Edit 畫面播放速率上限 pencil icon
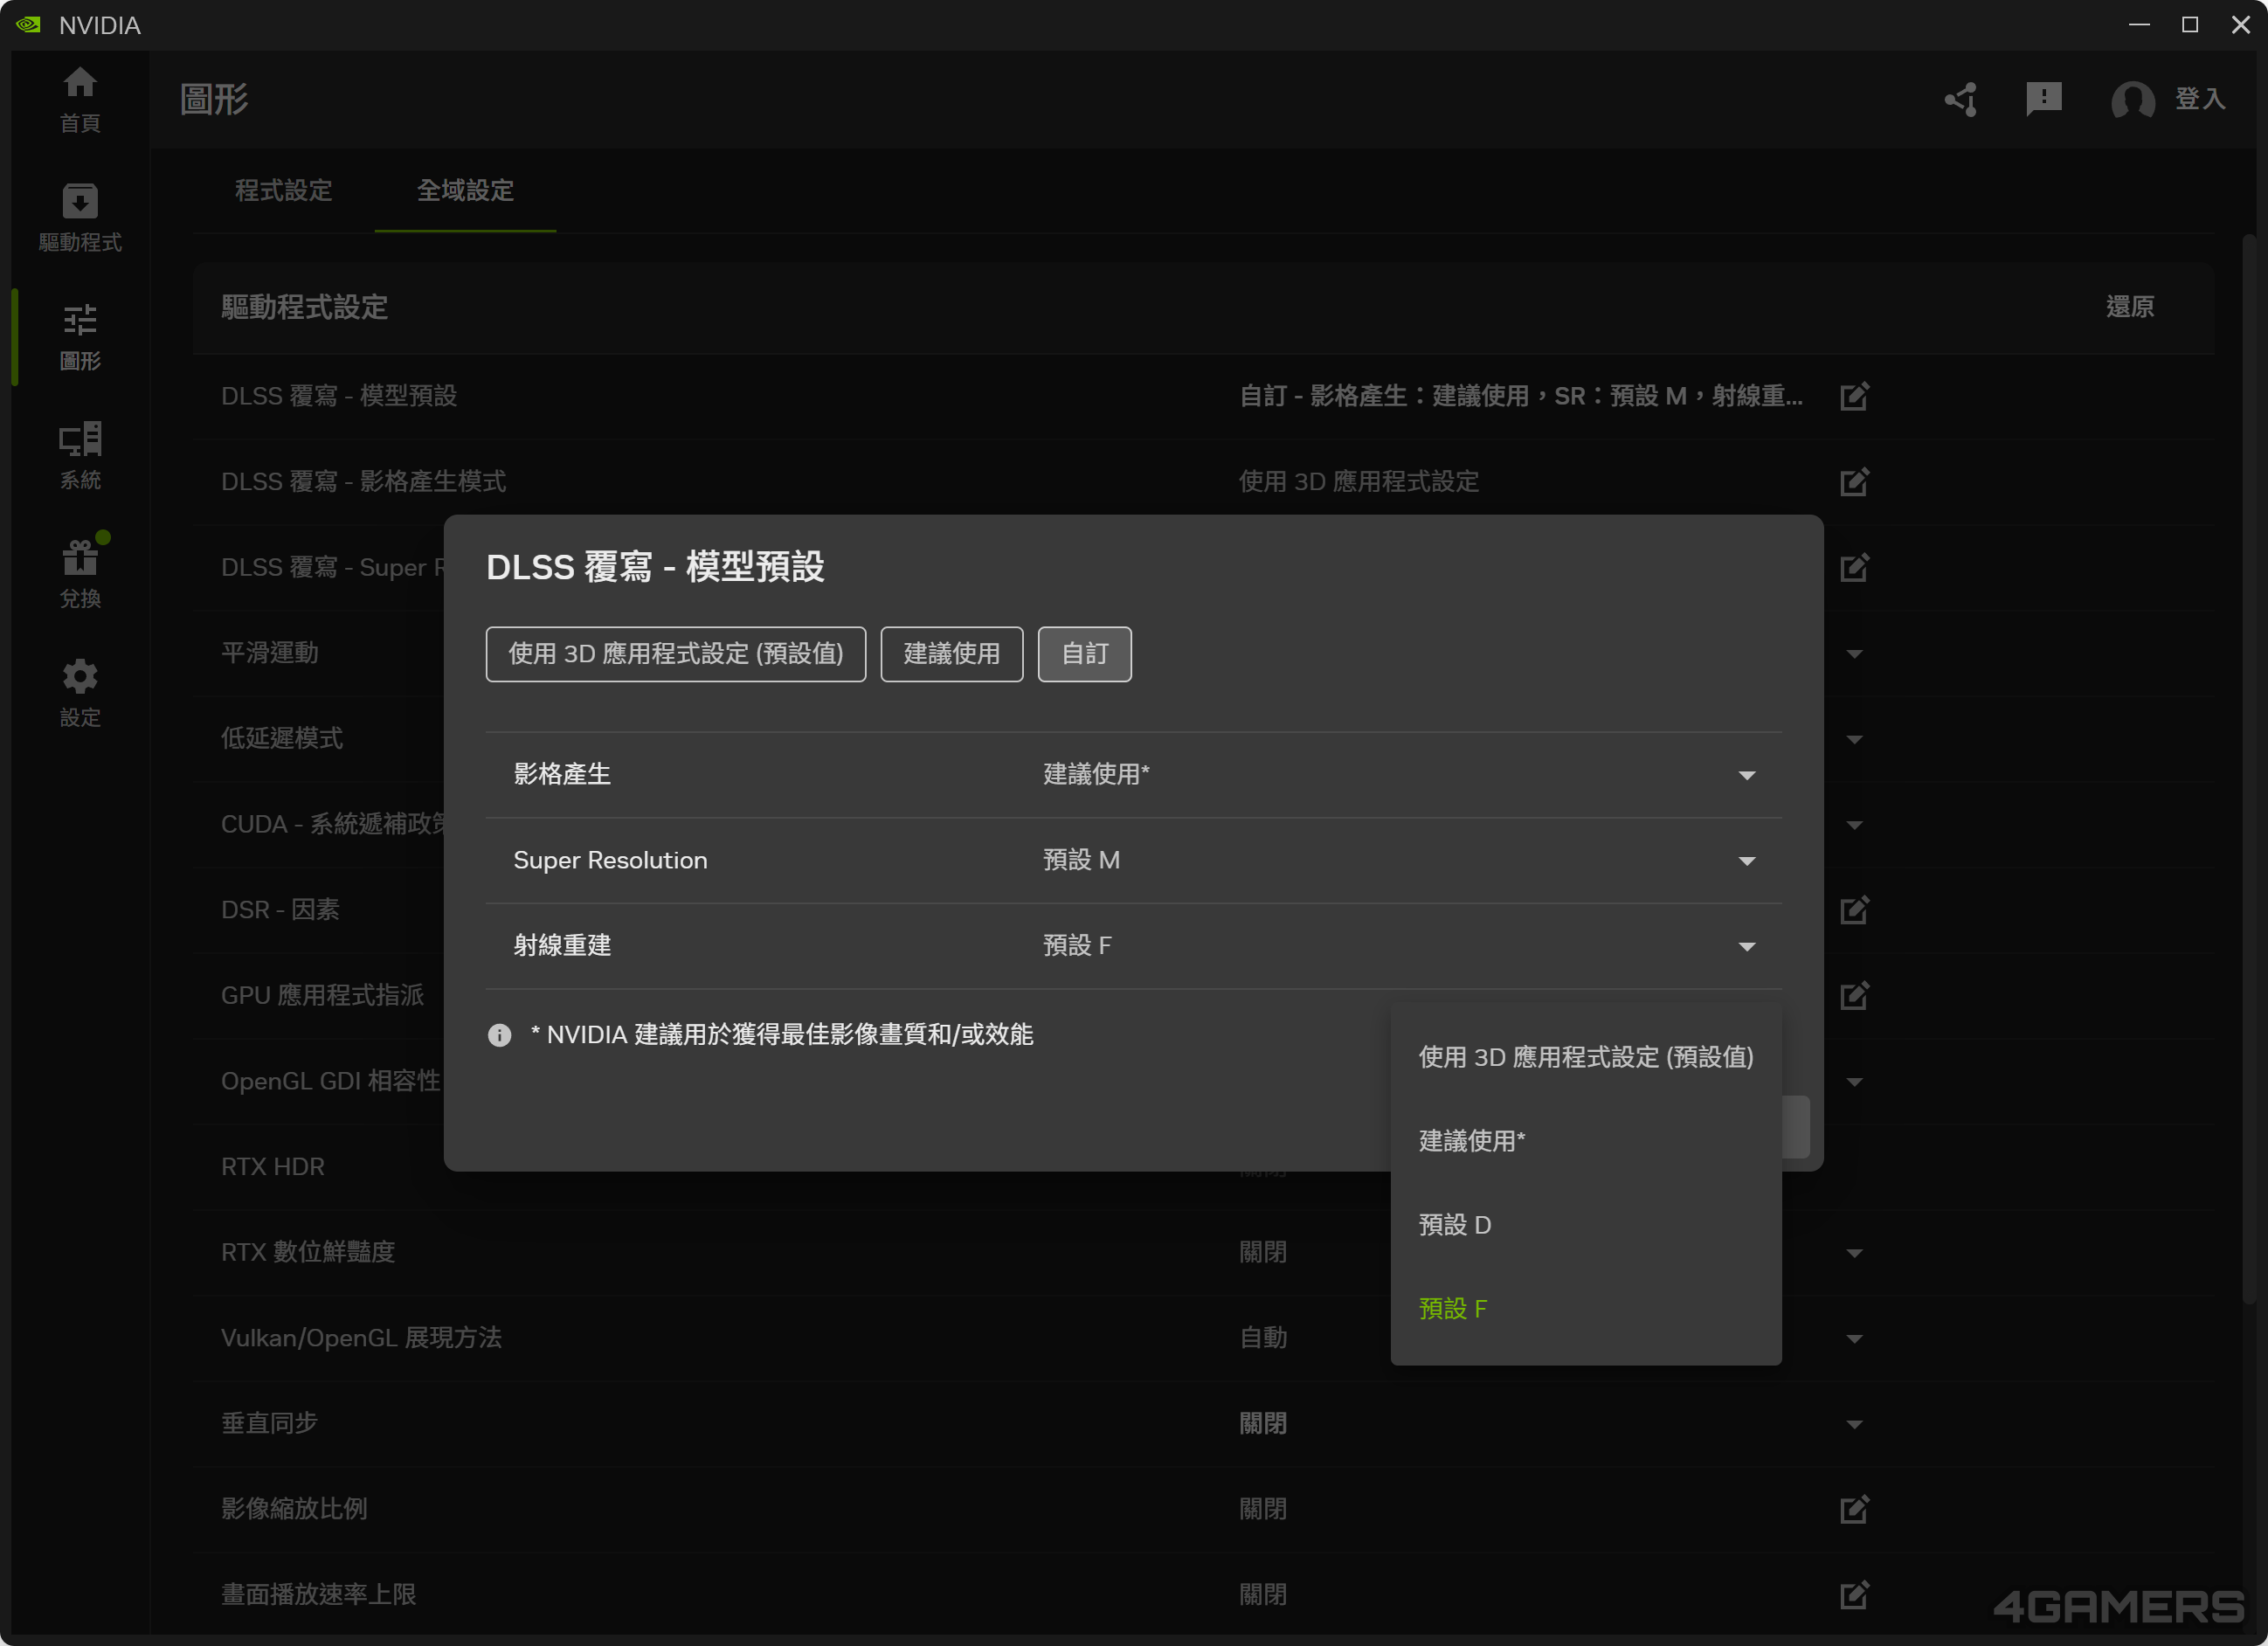2268x1646 pixels. click(x=1854, y=1595)
